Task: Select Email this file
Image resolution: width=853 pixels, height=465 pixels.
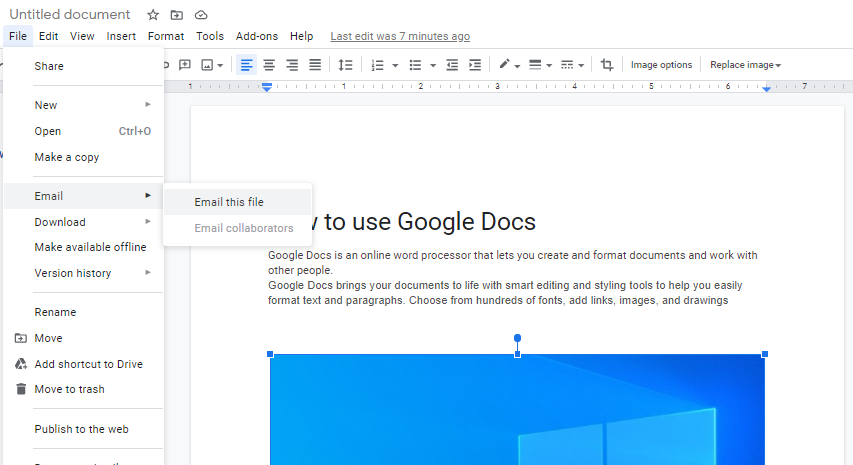Action: (x=229, y=202)
